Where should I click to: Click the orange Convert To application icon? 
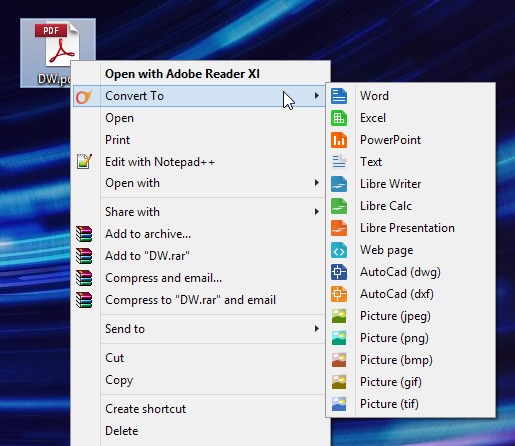83,96
